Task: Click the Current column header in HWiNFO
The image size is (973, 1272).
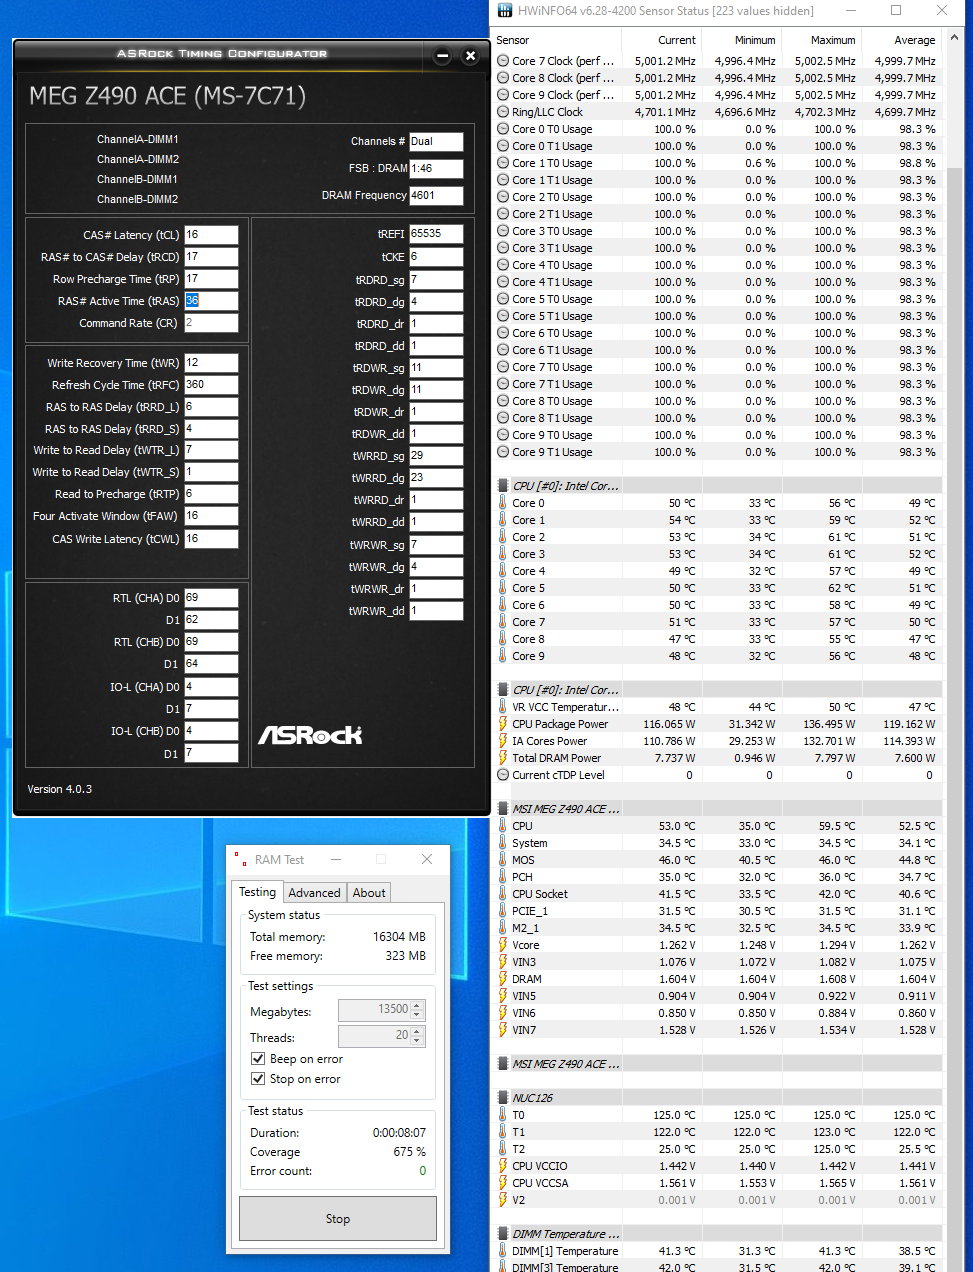Action: tap(661, 40)
